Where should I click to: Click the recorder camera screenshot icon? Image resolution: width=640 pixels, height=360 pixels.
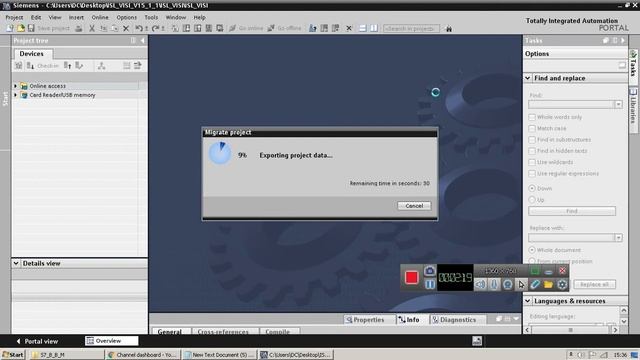coord(429,271)
